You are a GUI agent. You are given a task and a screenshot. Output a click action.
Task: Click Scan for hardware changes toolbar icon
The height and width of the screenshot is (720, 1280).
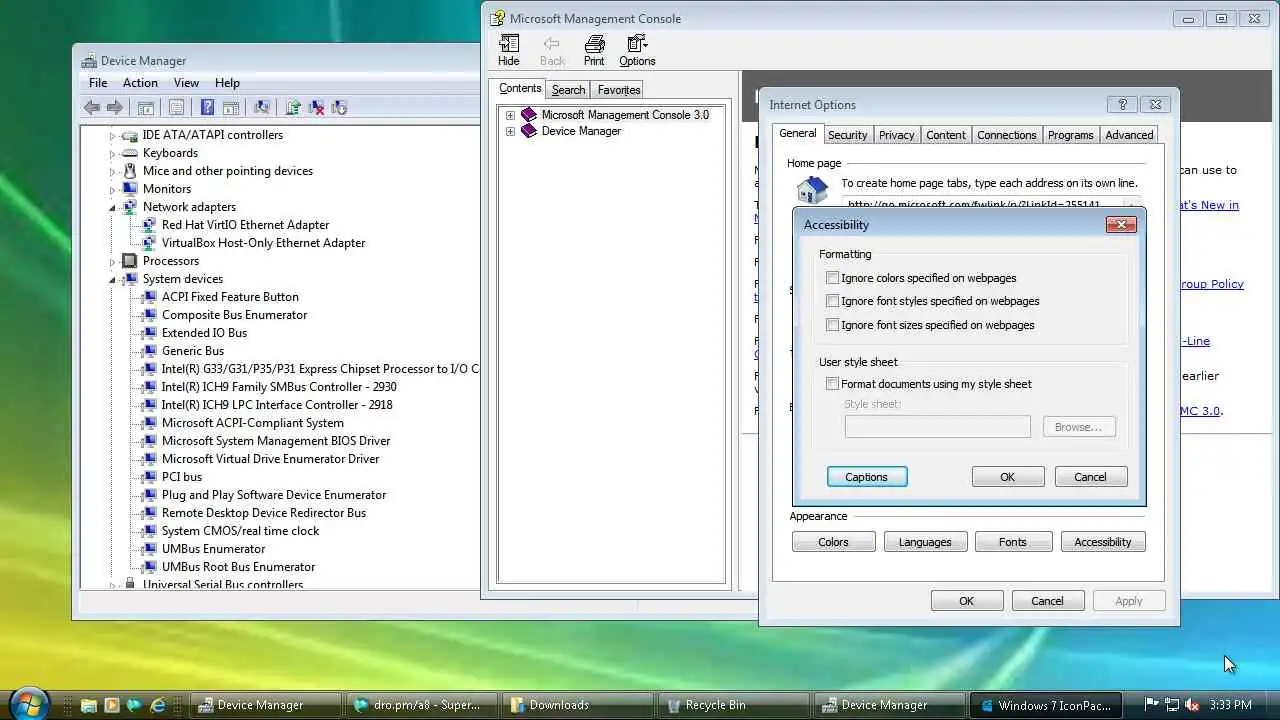[262, 108]
